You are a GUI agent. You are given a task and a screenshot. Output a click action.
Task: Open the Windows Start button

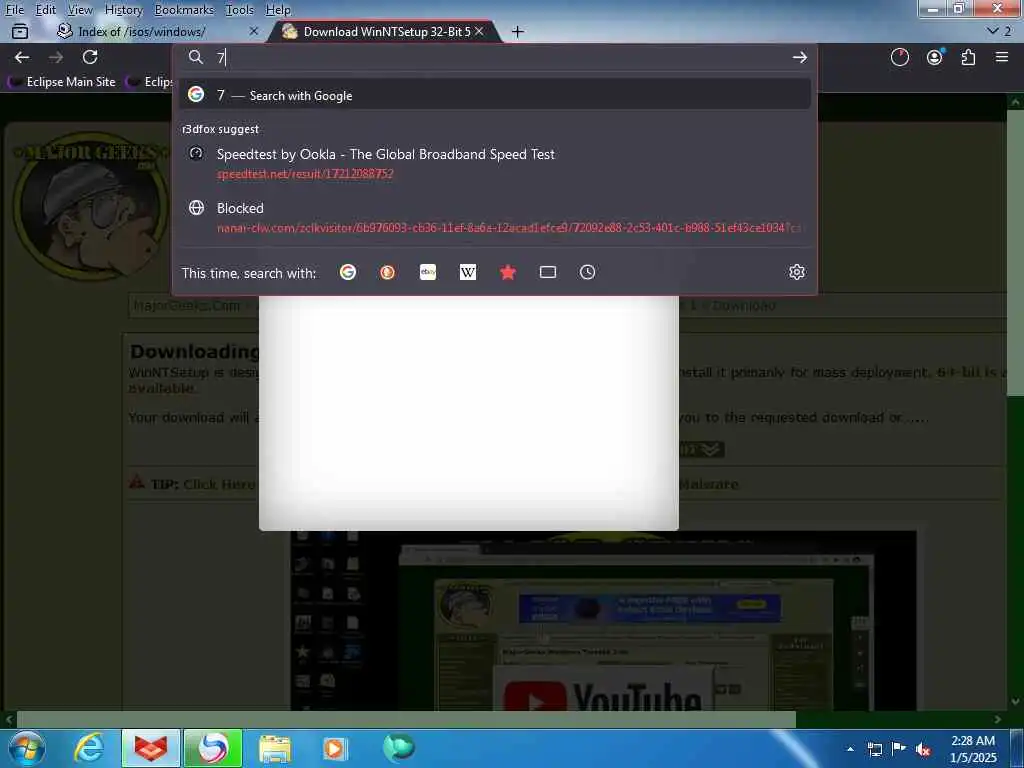27,748
